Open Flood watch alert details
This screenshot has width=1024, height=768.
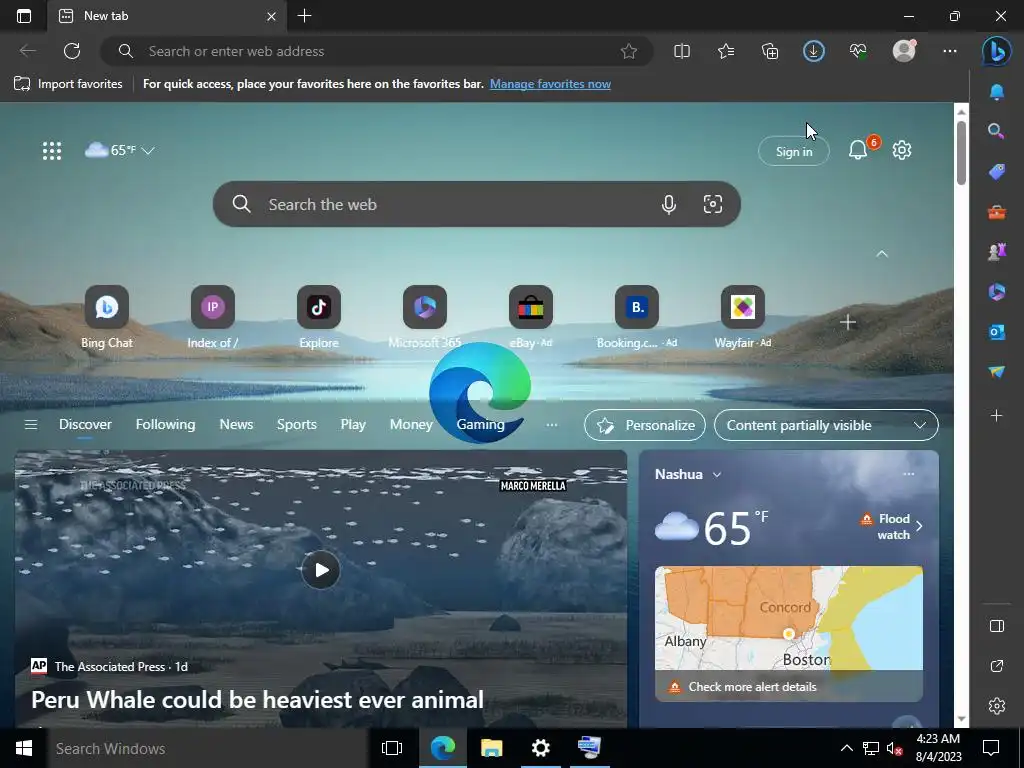coord(891,526)
